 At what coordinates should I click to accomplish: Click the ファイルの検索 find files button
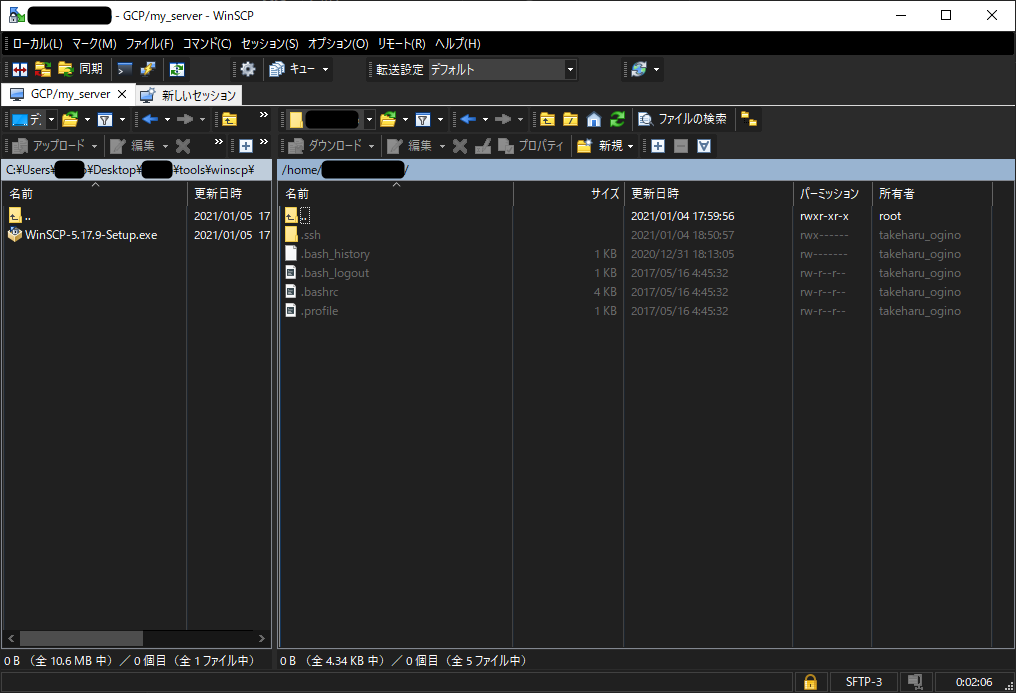pos(683,119)
